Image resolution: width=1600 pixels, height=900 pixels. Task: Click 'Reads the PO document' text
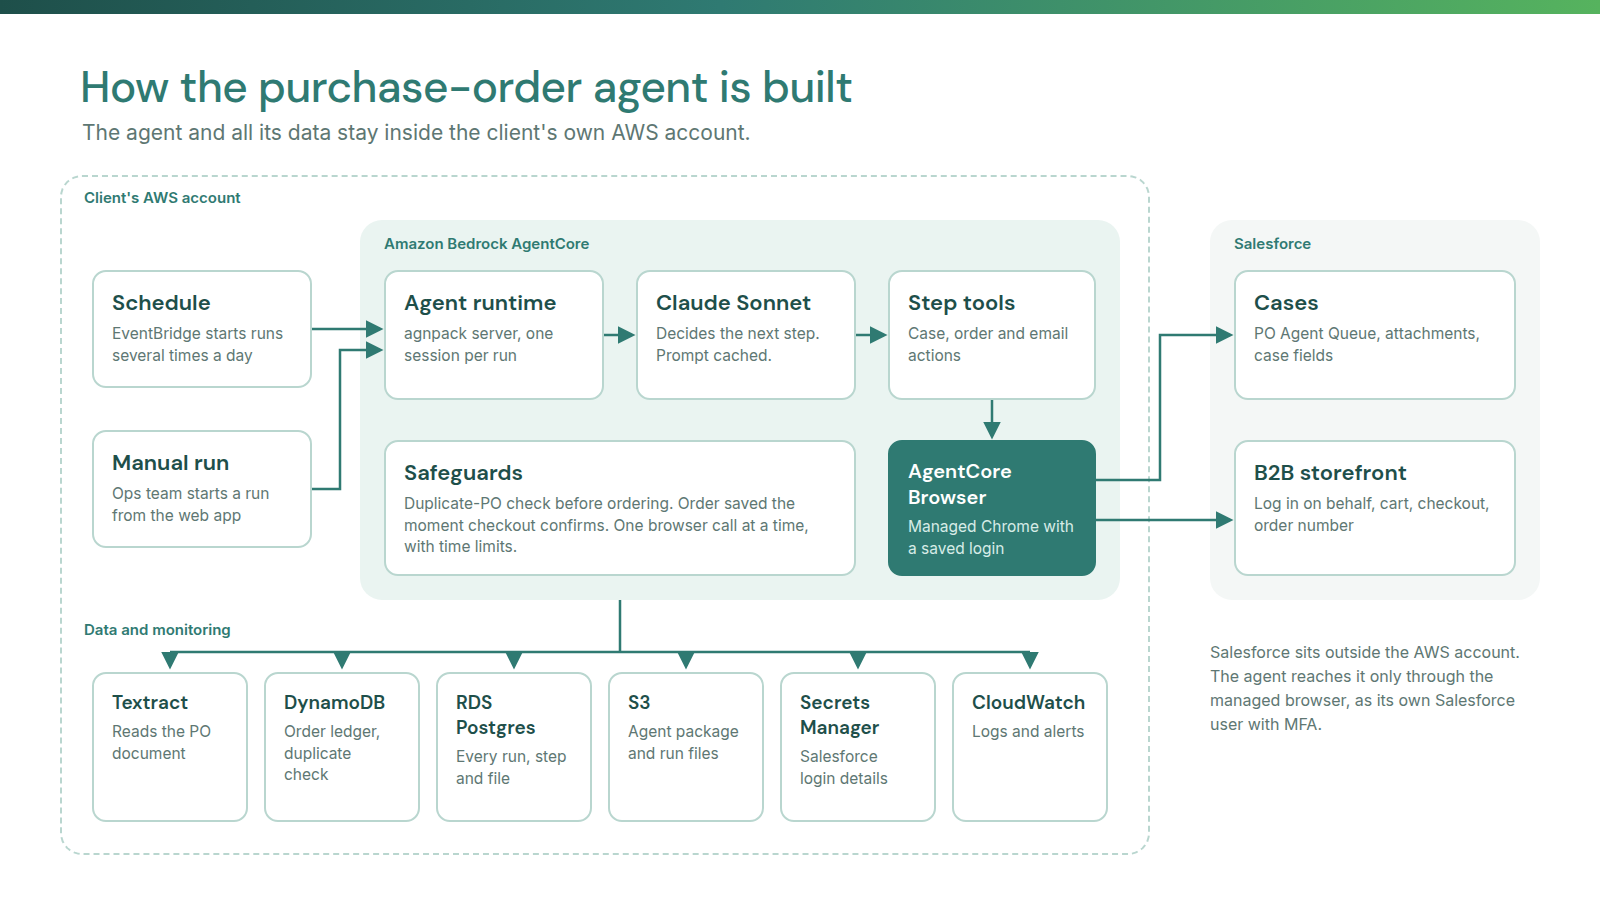(x=161, y=742)
